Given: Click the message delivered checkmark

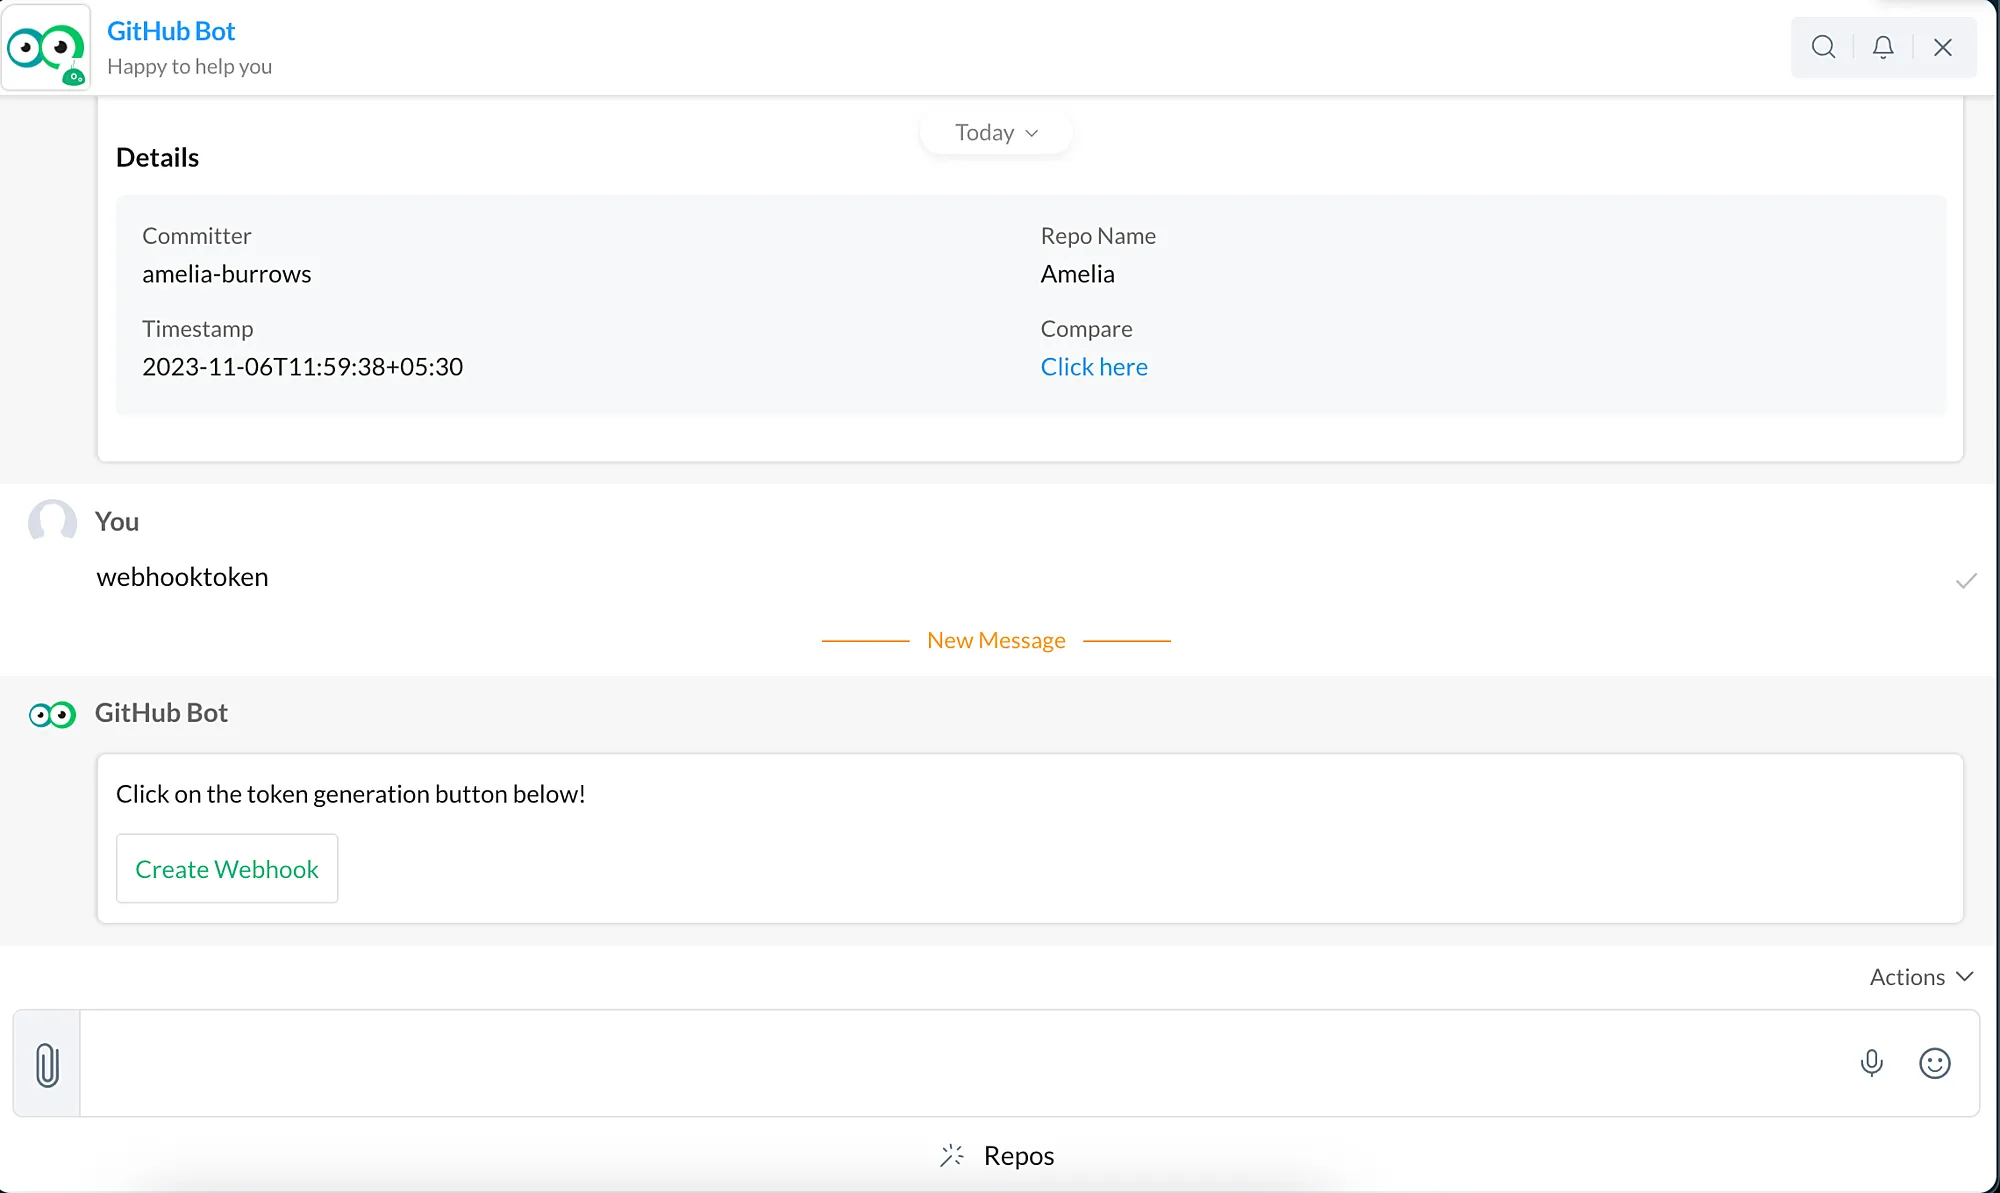Looking at the screenshot, I should [1966, 581].
